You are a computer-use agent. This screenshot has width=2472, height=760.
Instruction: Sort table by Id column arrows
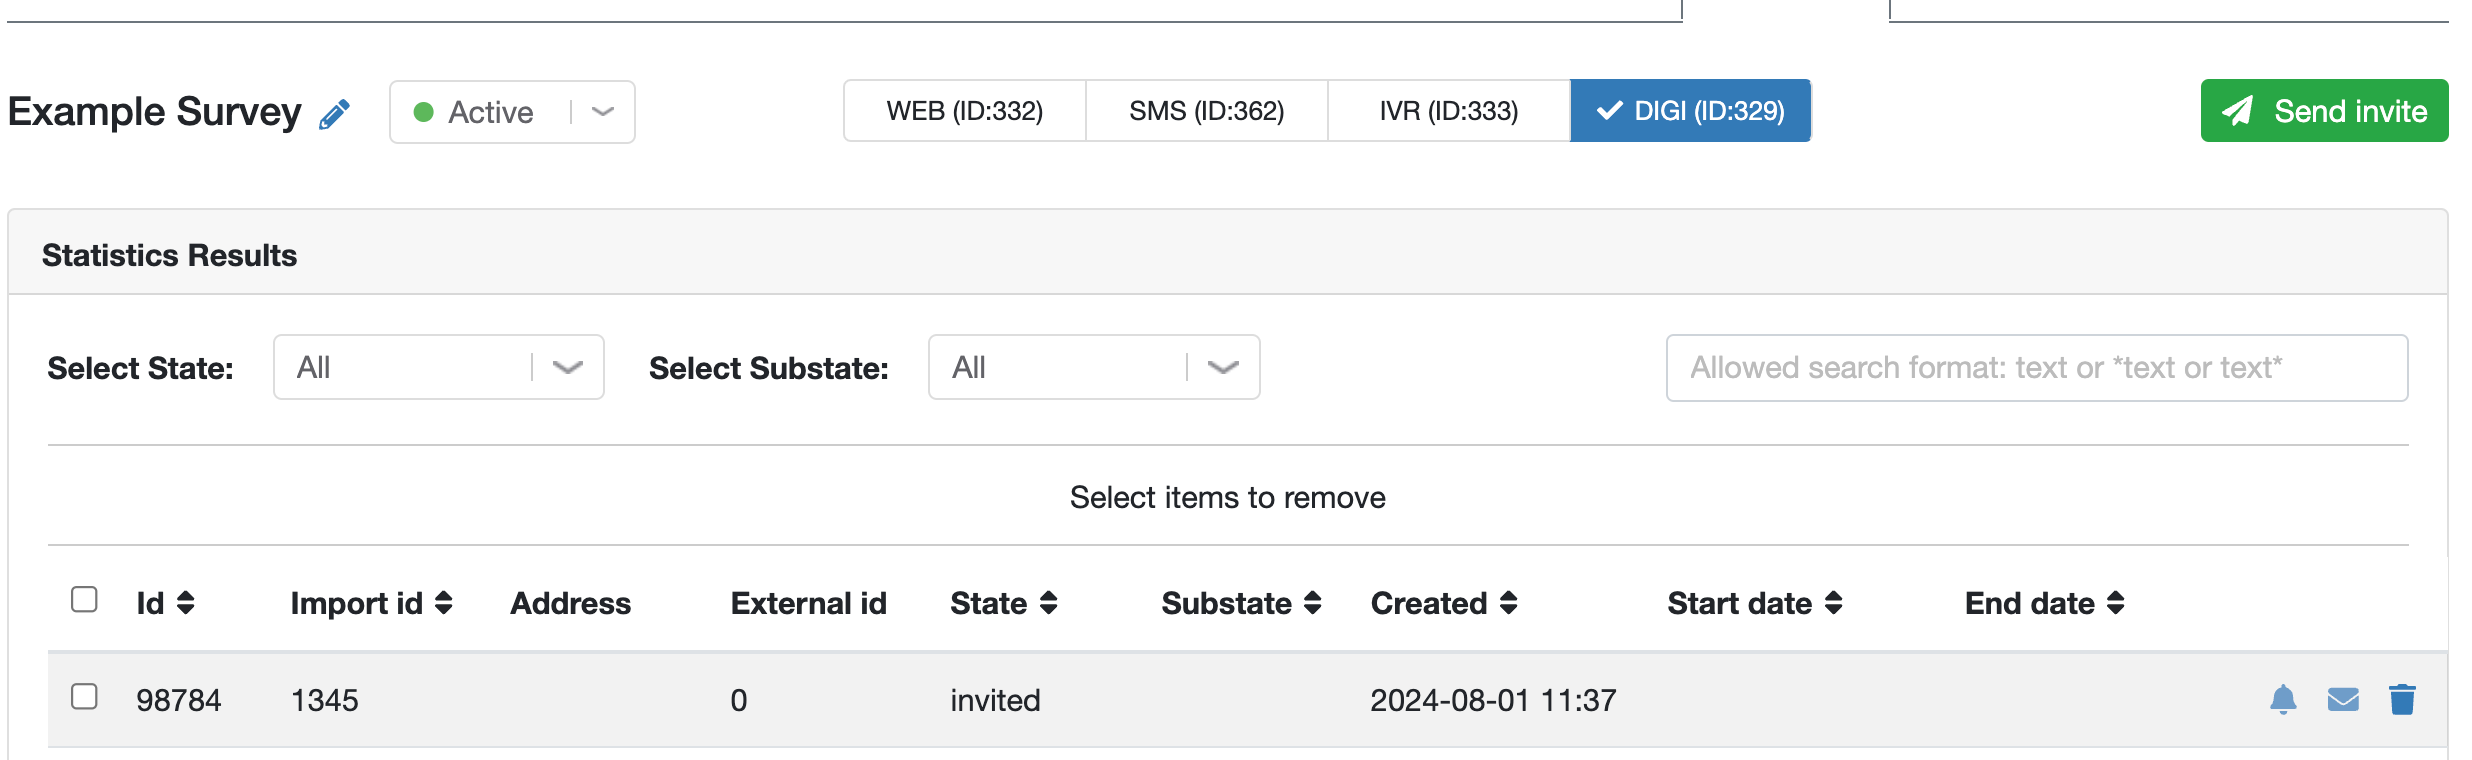(x=186, y=603)
